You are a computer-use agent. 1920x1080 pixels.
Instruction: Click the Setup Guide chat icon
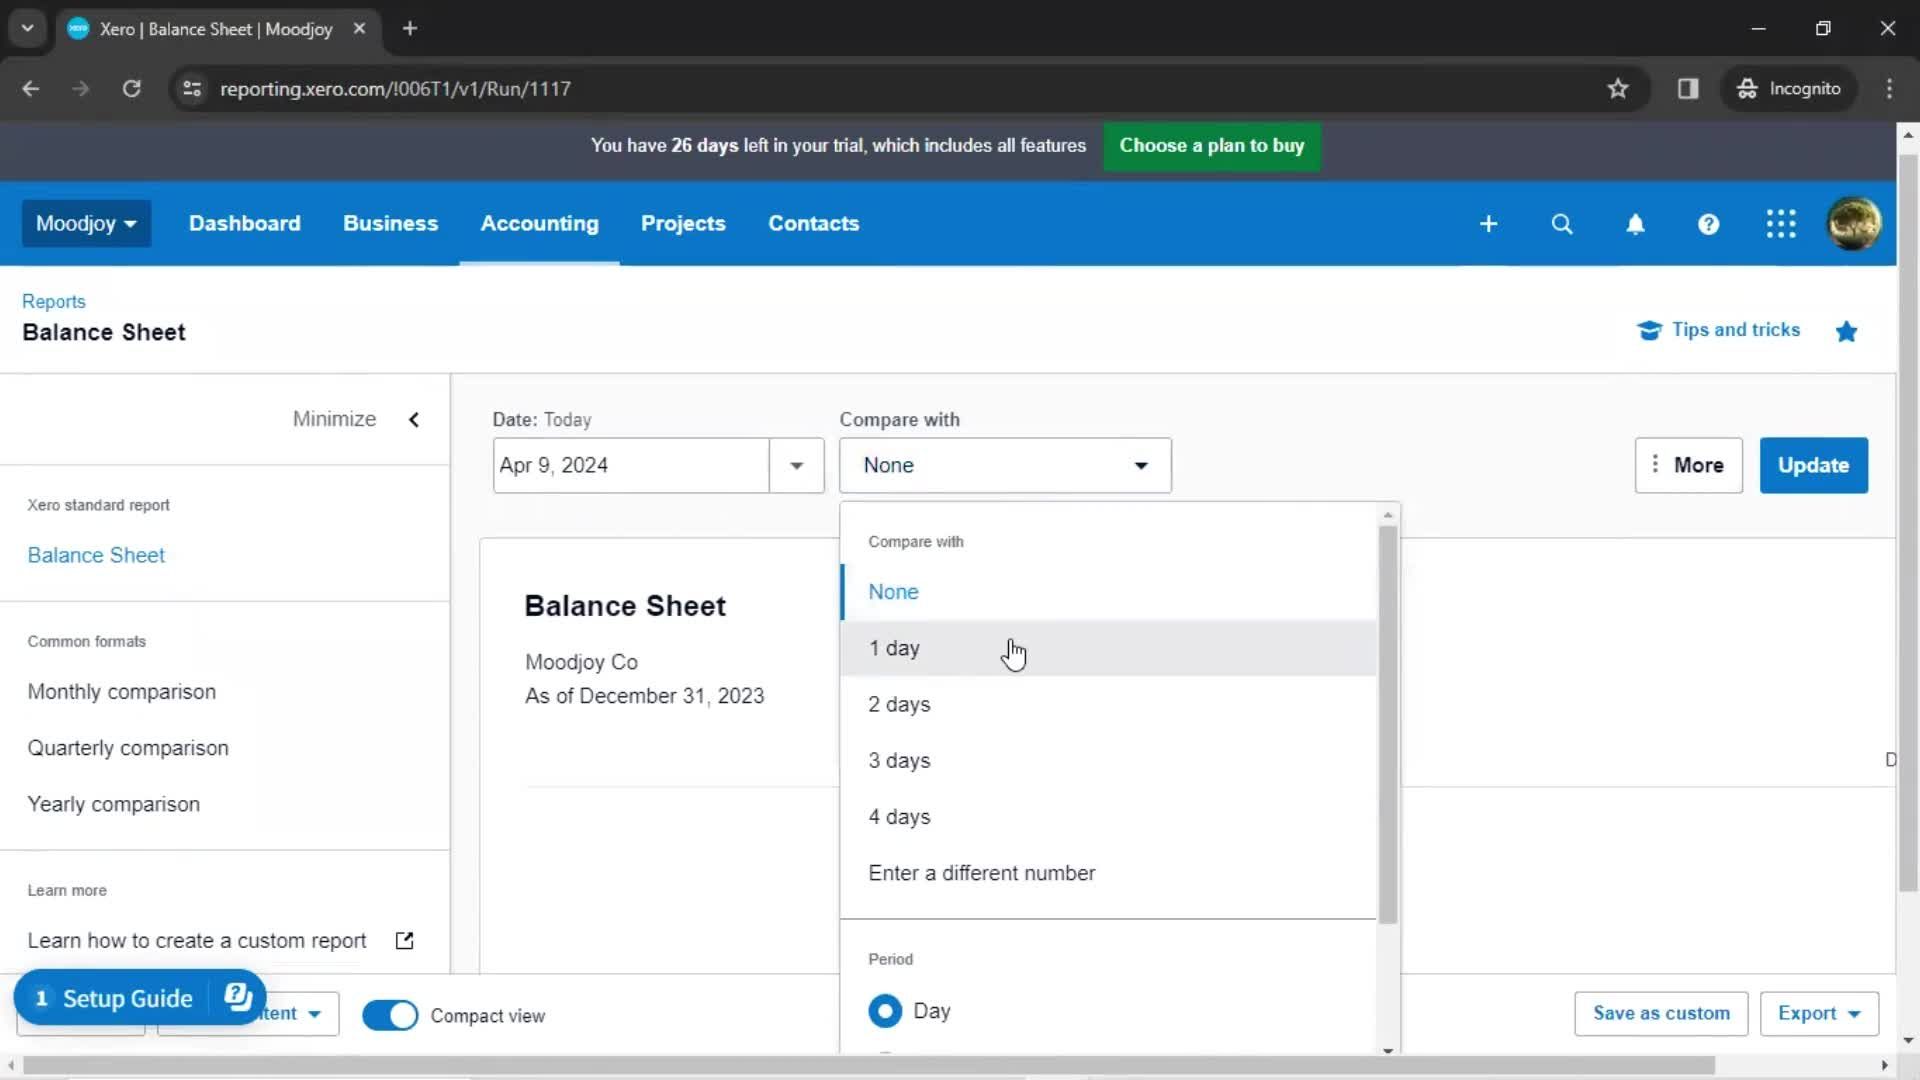coord(238,997)
